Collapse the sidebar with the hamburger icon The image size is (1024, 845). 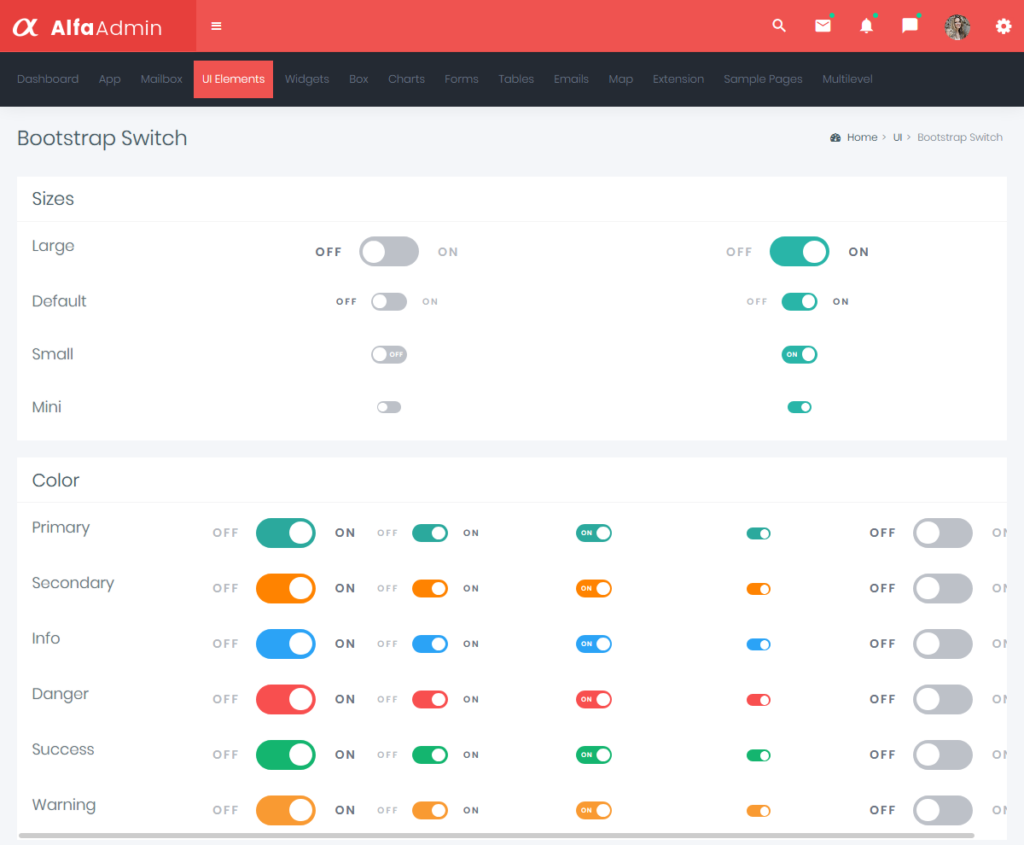(x=216, y=27)
